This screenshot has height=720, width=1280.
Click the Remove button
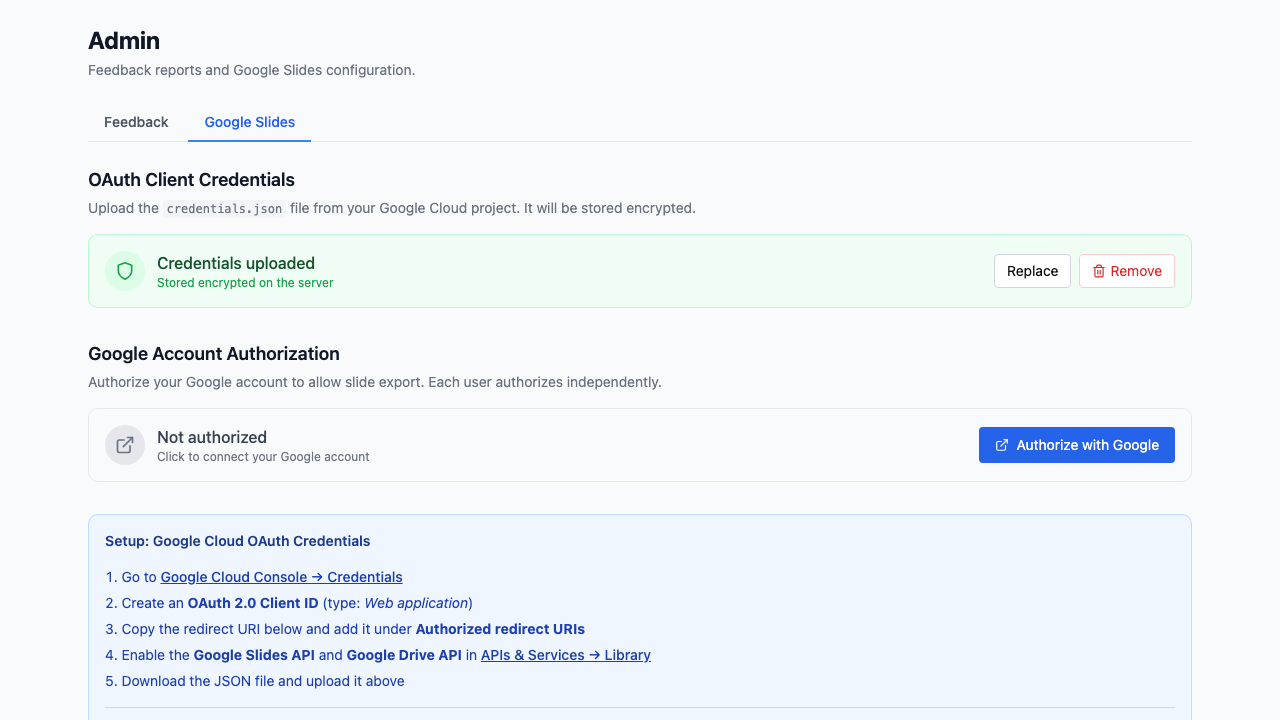click(1127, 271)
